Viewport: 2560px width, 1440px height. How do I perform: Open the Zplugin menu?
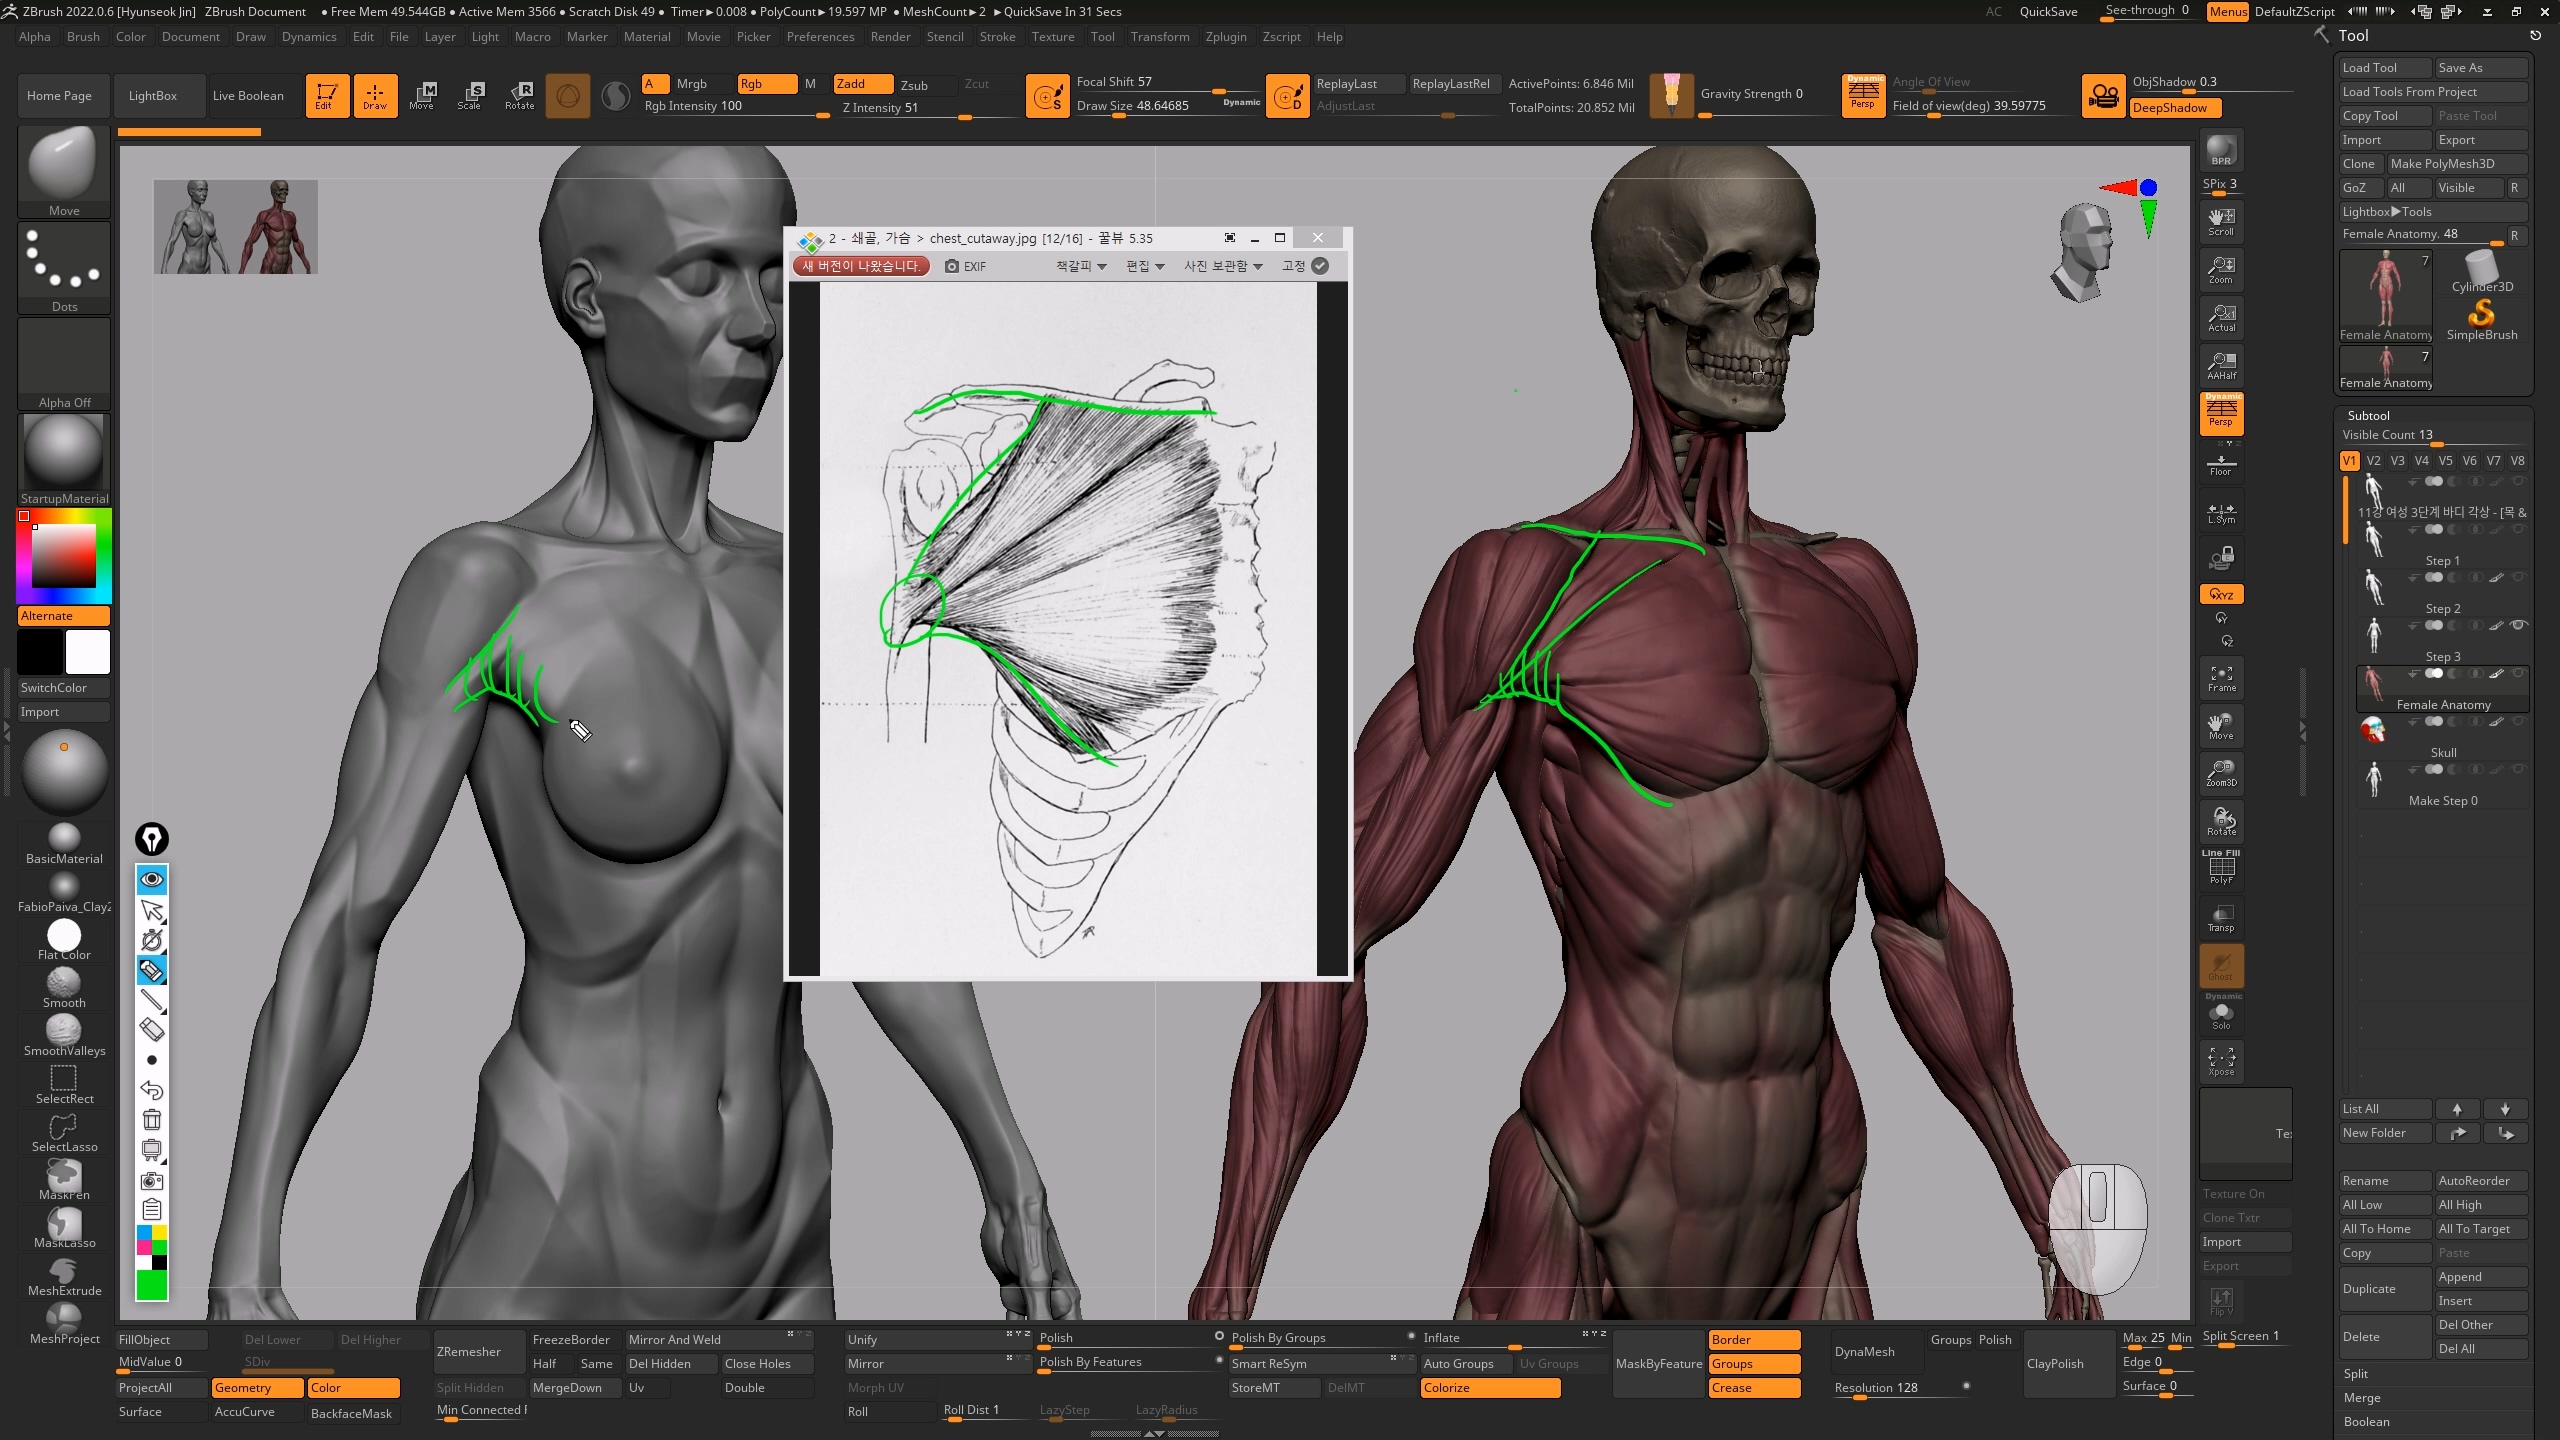(1225, 37)
